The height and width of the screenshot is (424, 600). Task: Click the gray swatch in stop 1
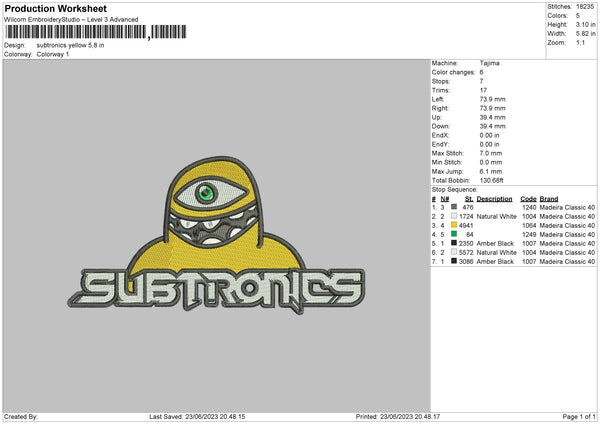point(454,207)
